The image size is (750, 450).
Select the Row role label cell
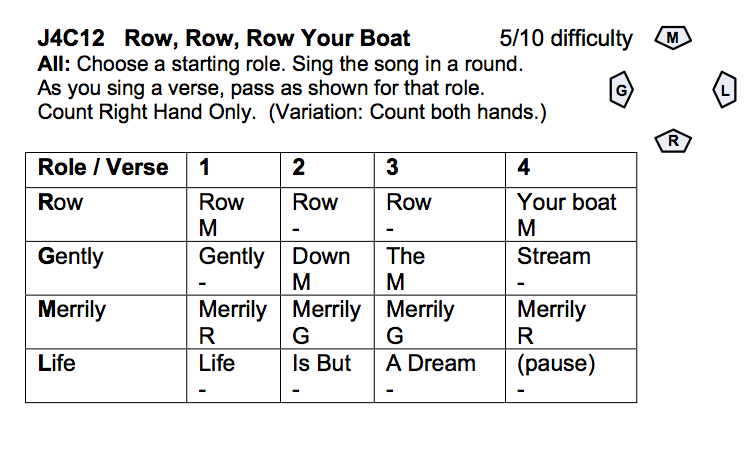coord(106,214)
